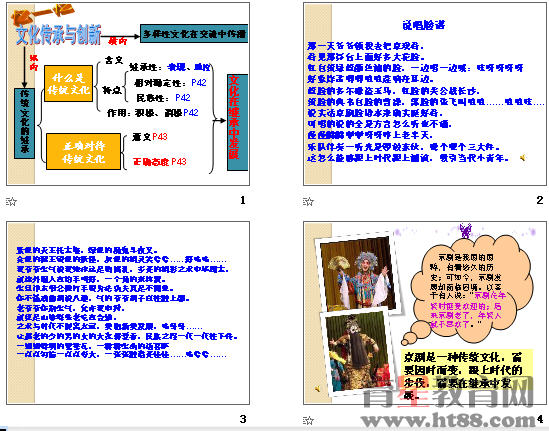Click the yellow highlighted text box on slide 4

[467, 375]
